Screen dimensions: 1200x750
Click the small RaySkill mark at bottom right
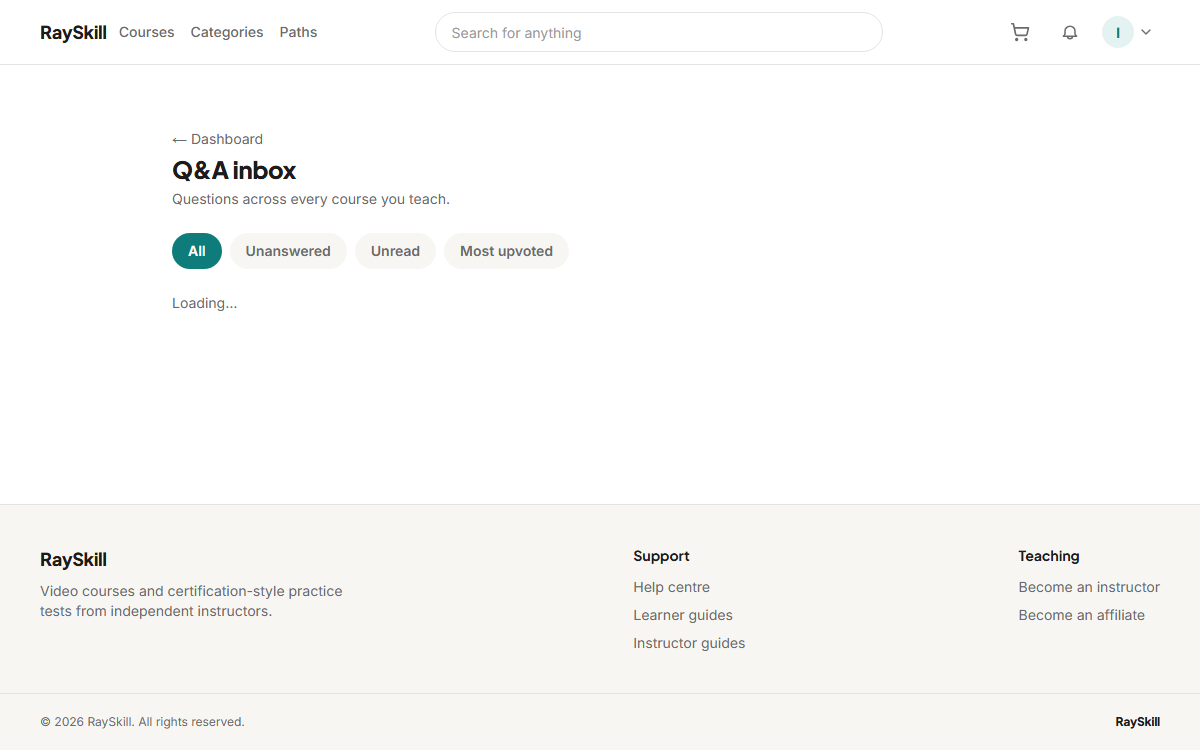1137,721
